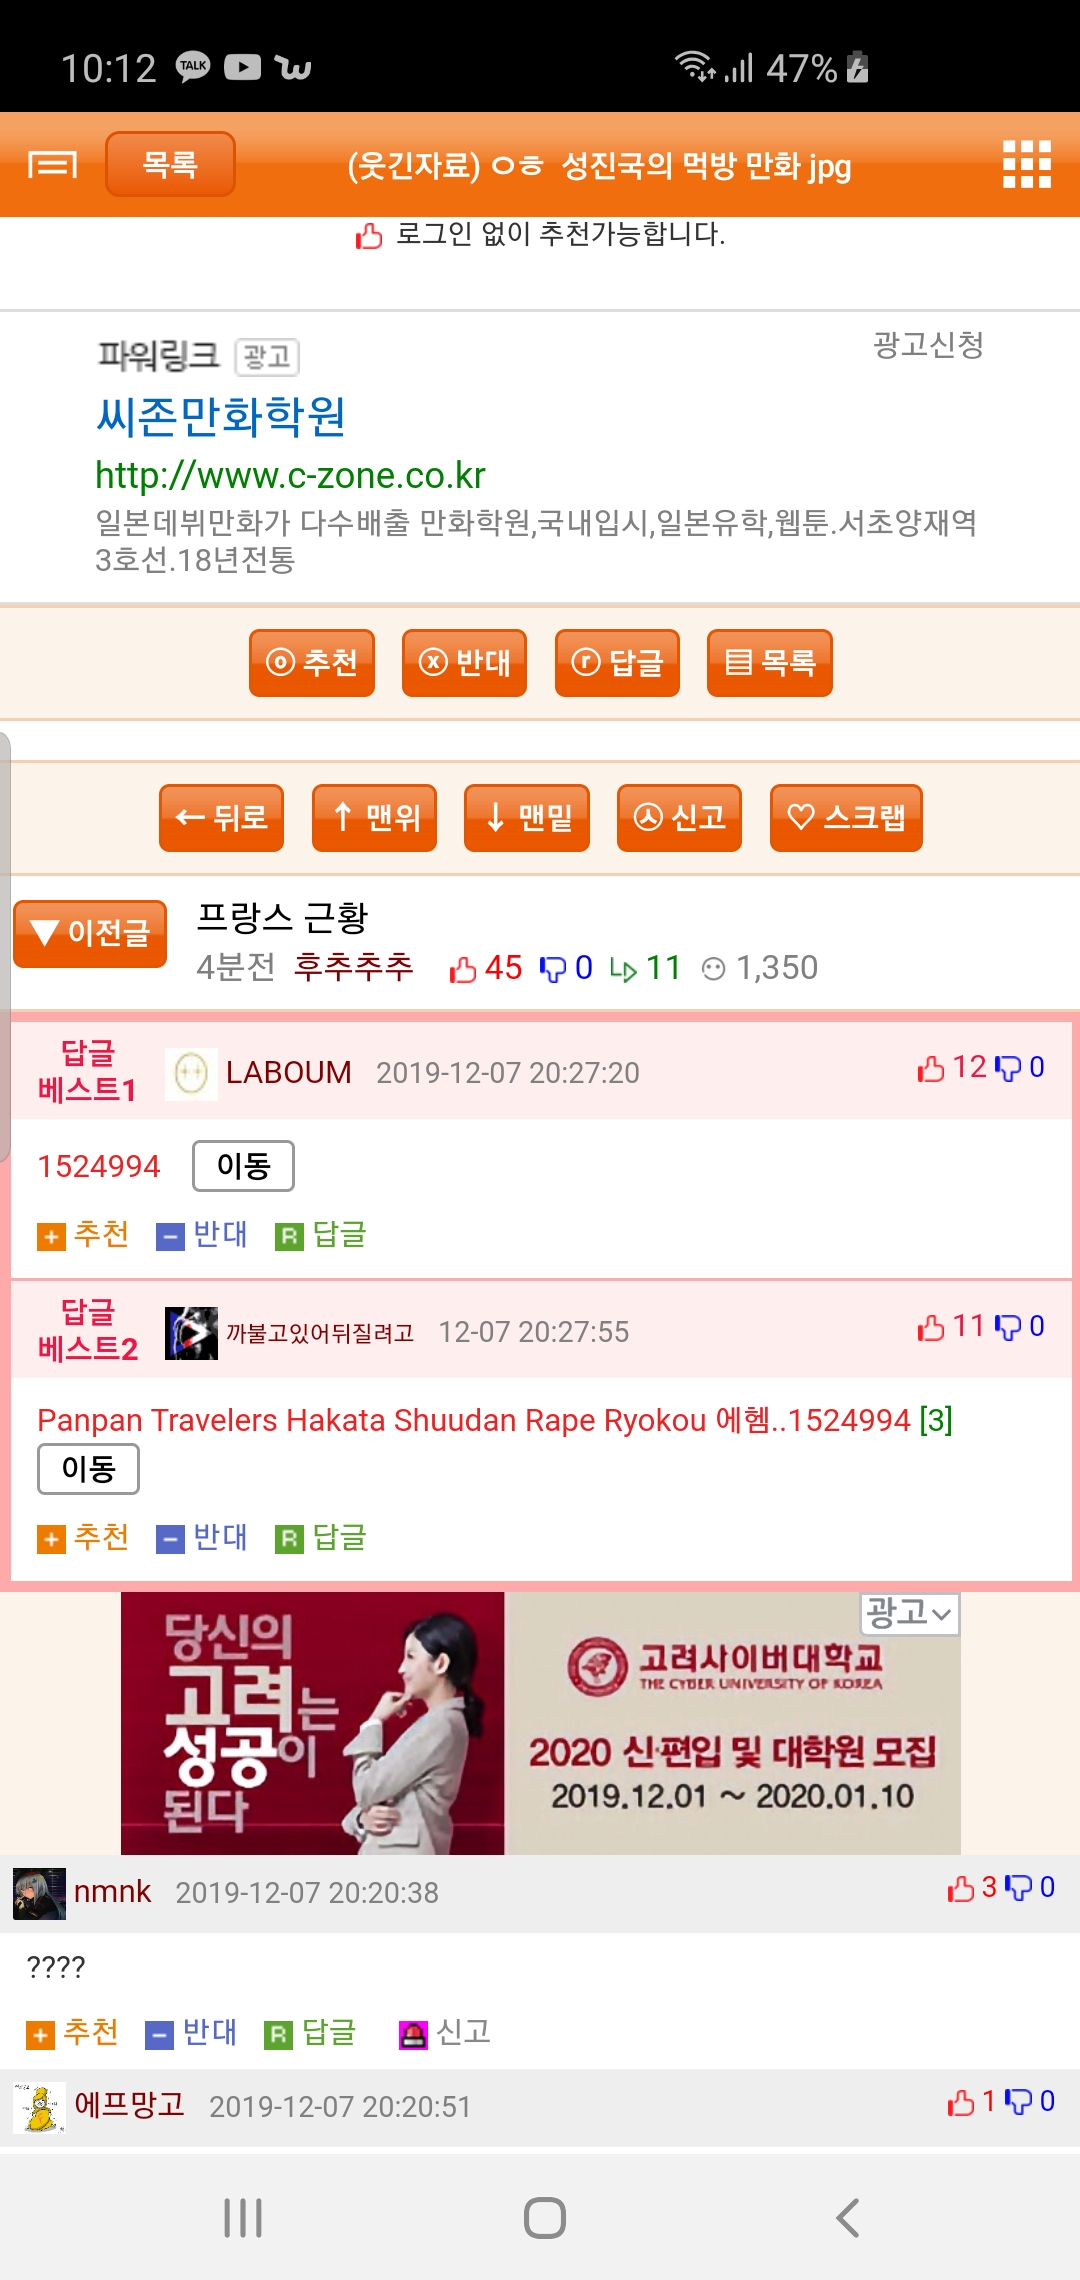
Task: Recommend the post with orange 추천 button
Action: pyautogui.click(x=312, y=663)
